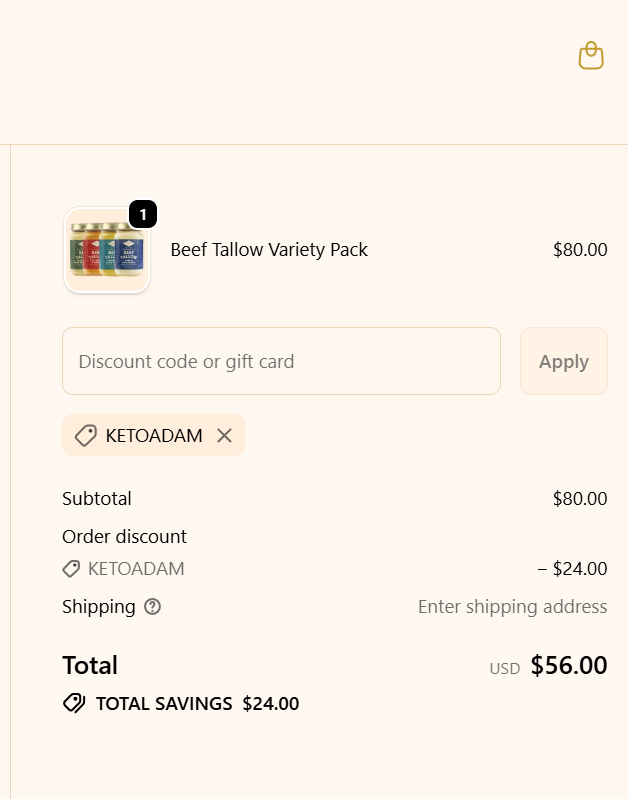Click the tag icon under Order discount
Viewport: 628px width, 799px height.
click(71, 569)
